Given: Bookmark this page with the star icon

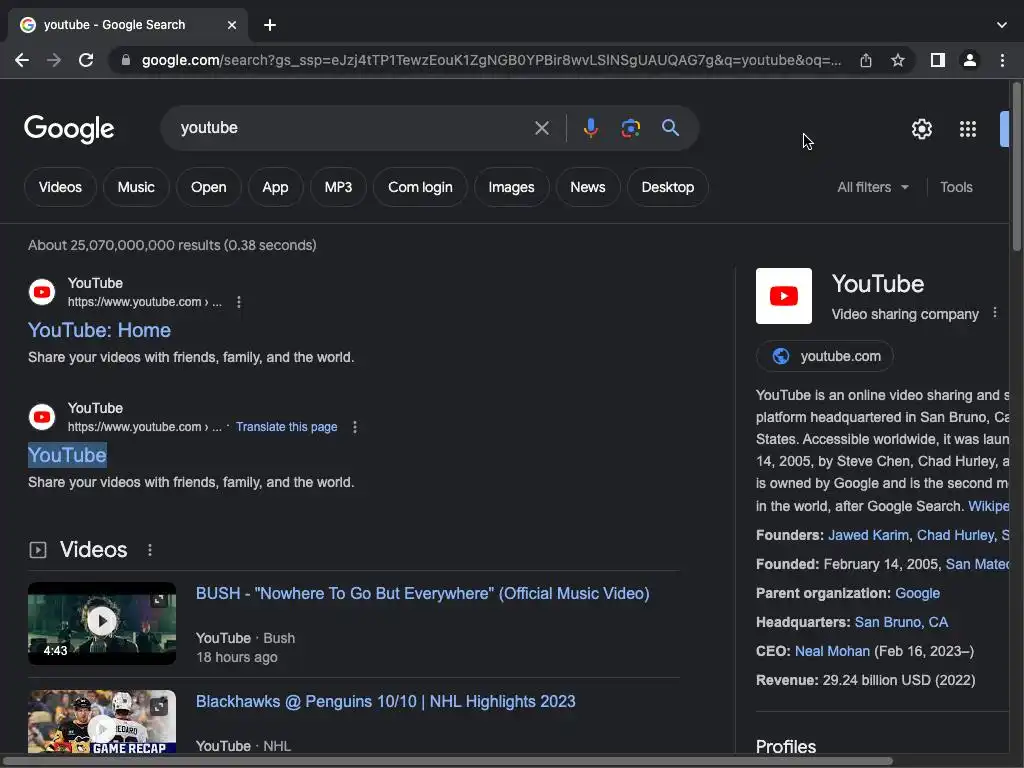Looking at the screenshot, I should pyautogui.click(x=898, y=60).
